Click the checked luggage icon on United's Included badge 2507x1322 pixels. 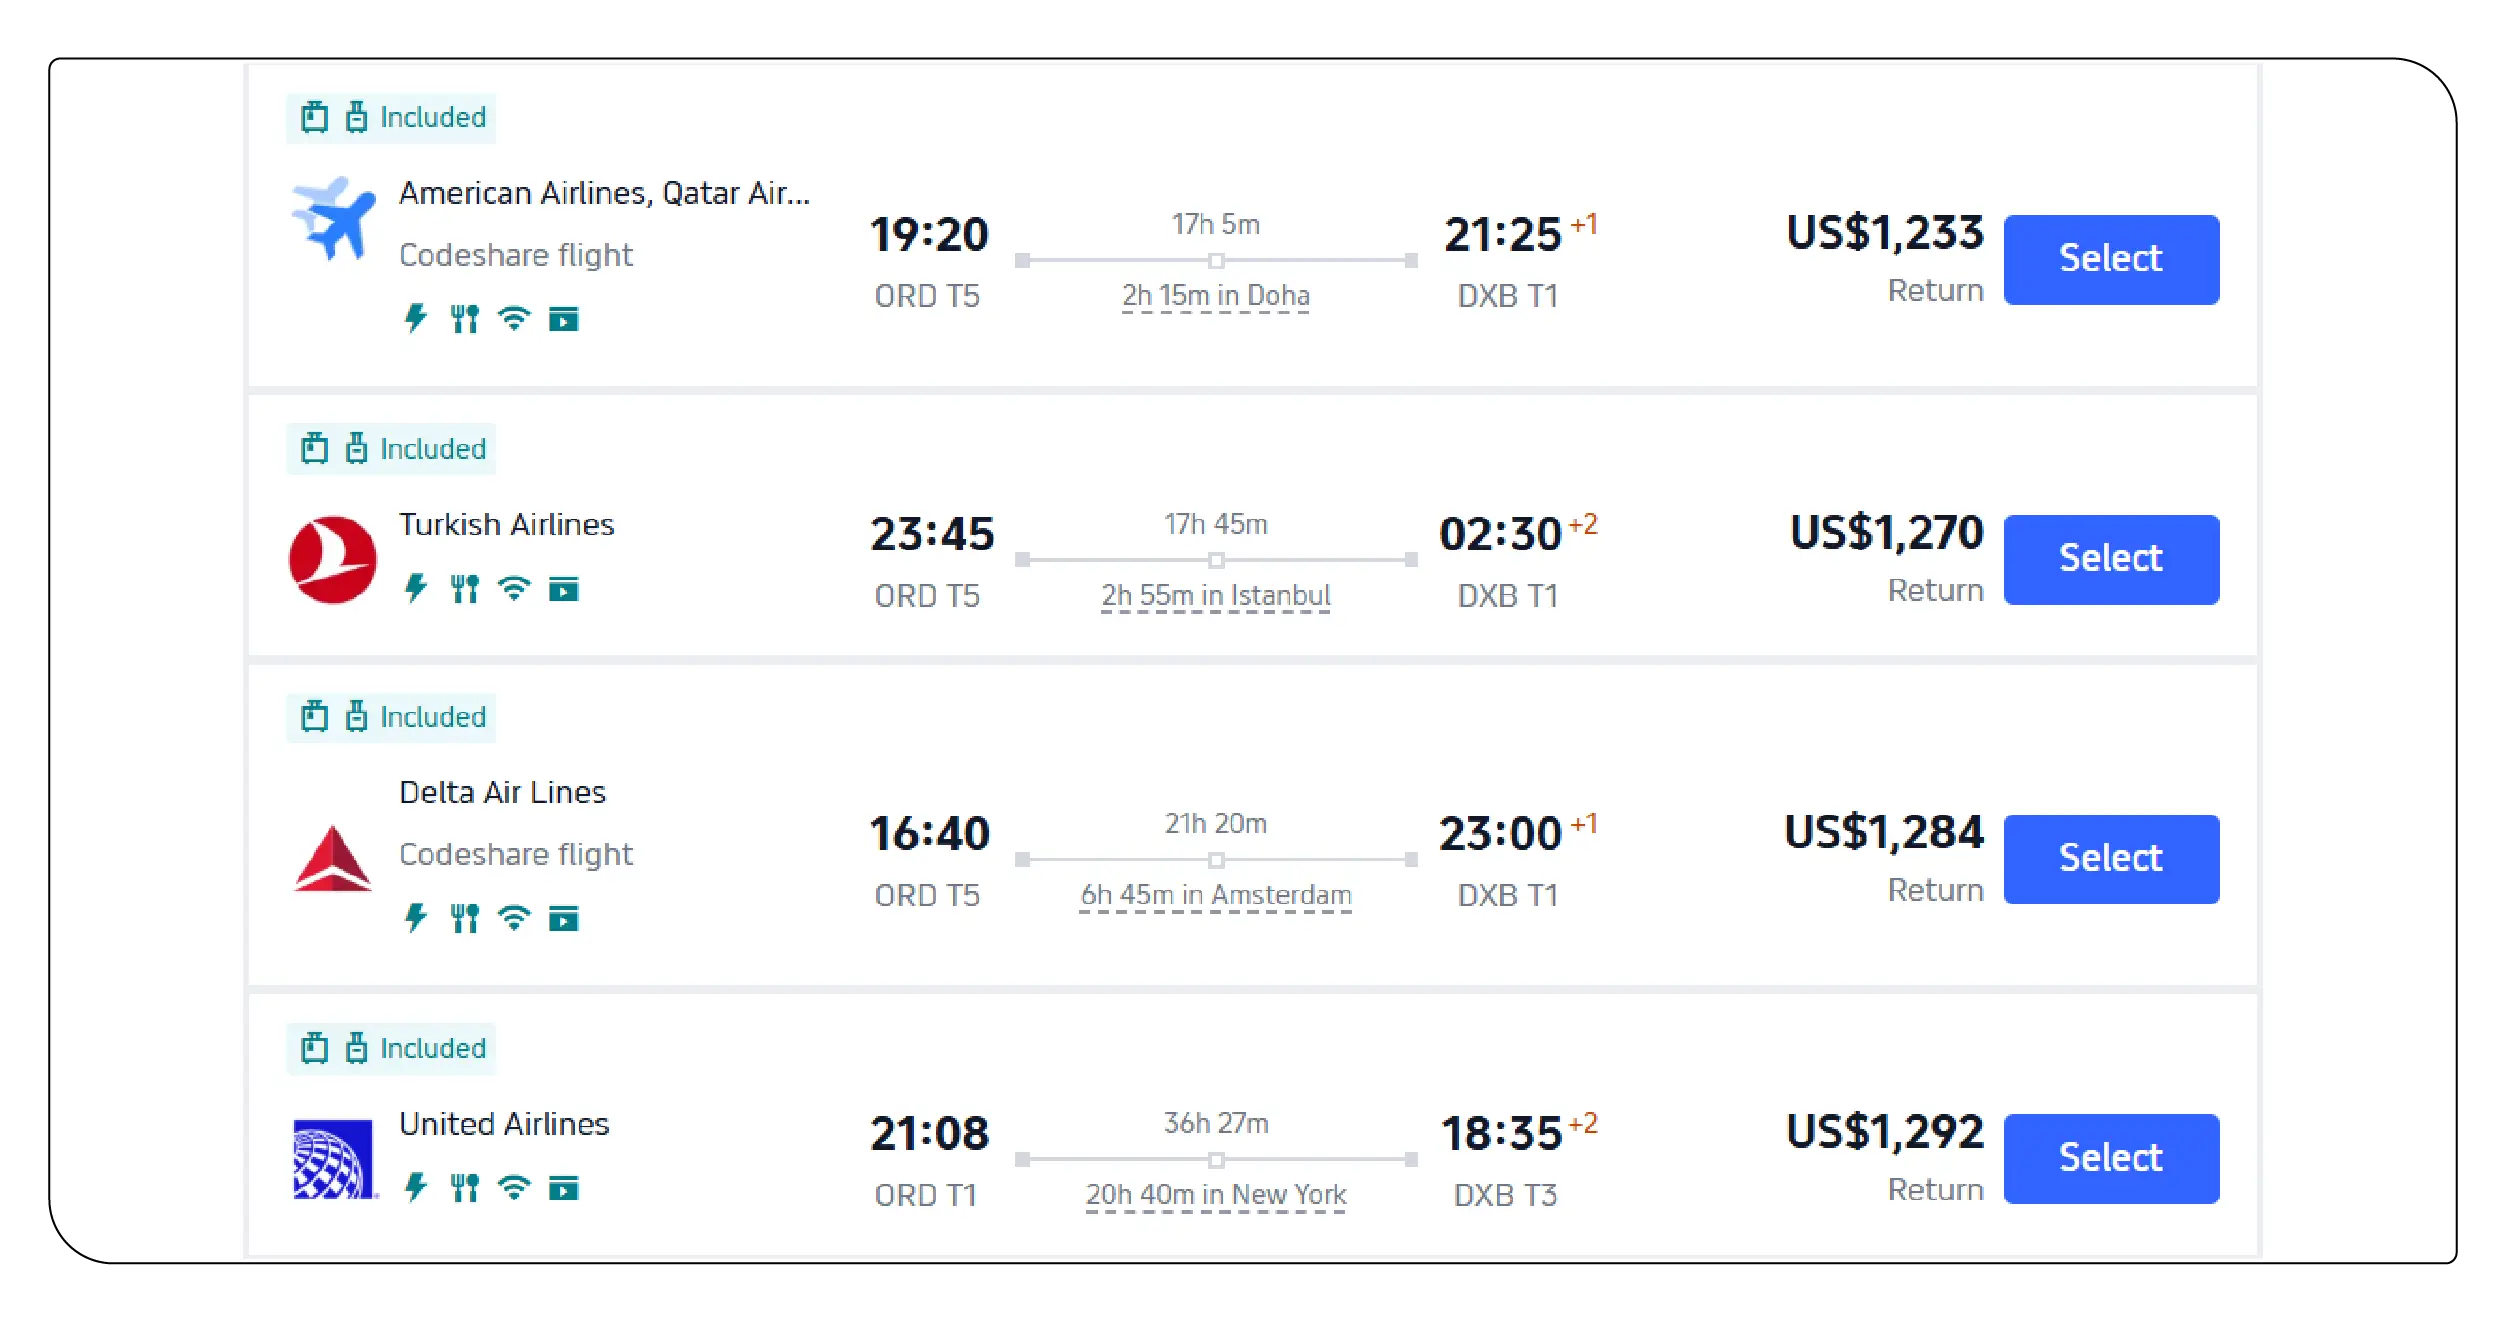[356, 1048]
